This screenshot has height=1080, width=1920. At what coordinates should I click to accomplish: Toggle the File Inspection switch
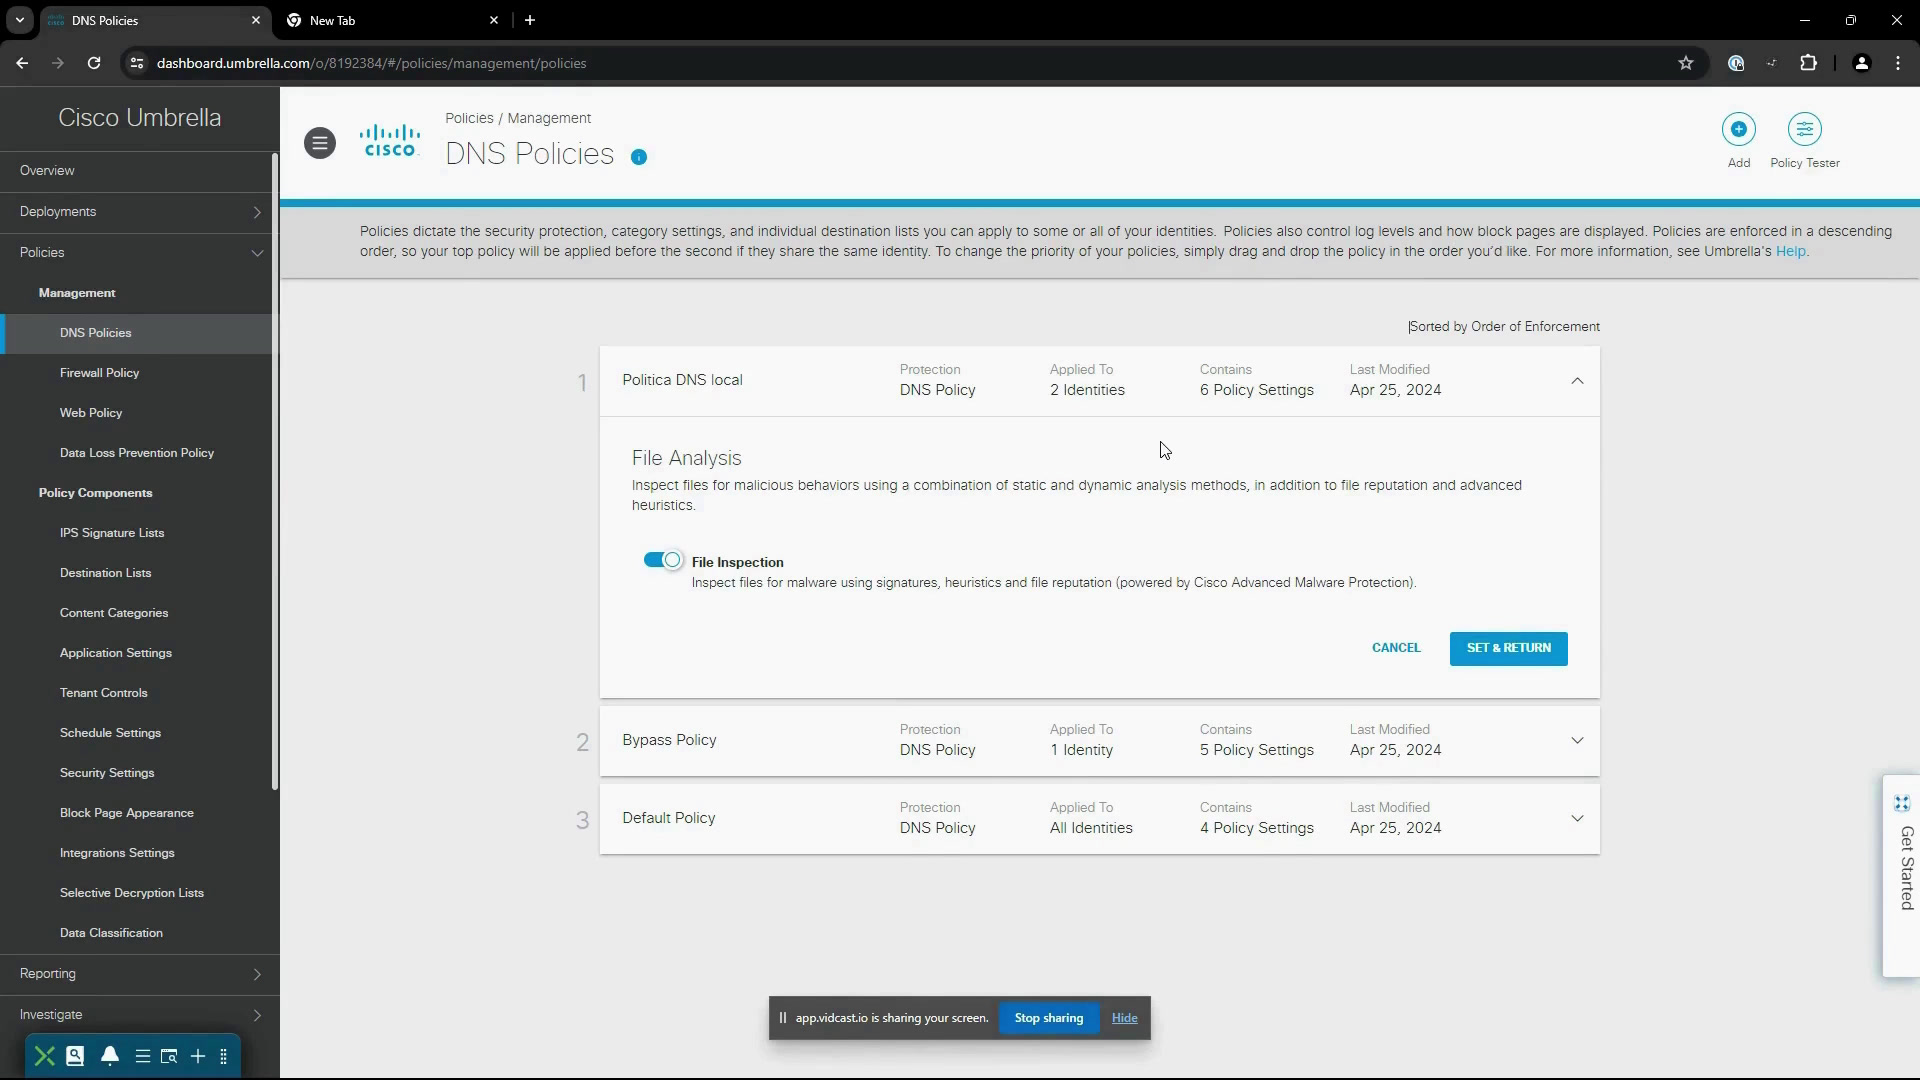pos(663,561)
